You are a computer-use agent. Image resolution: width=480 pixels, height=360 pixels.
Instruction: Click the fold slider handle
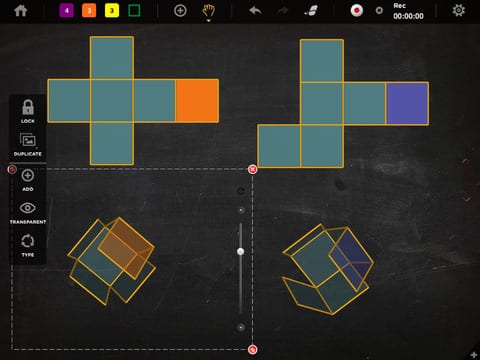click(x=241, y=251)
